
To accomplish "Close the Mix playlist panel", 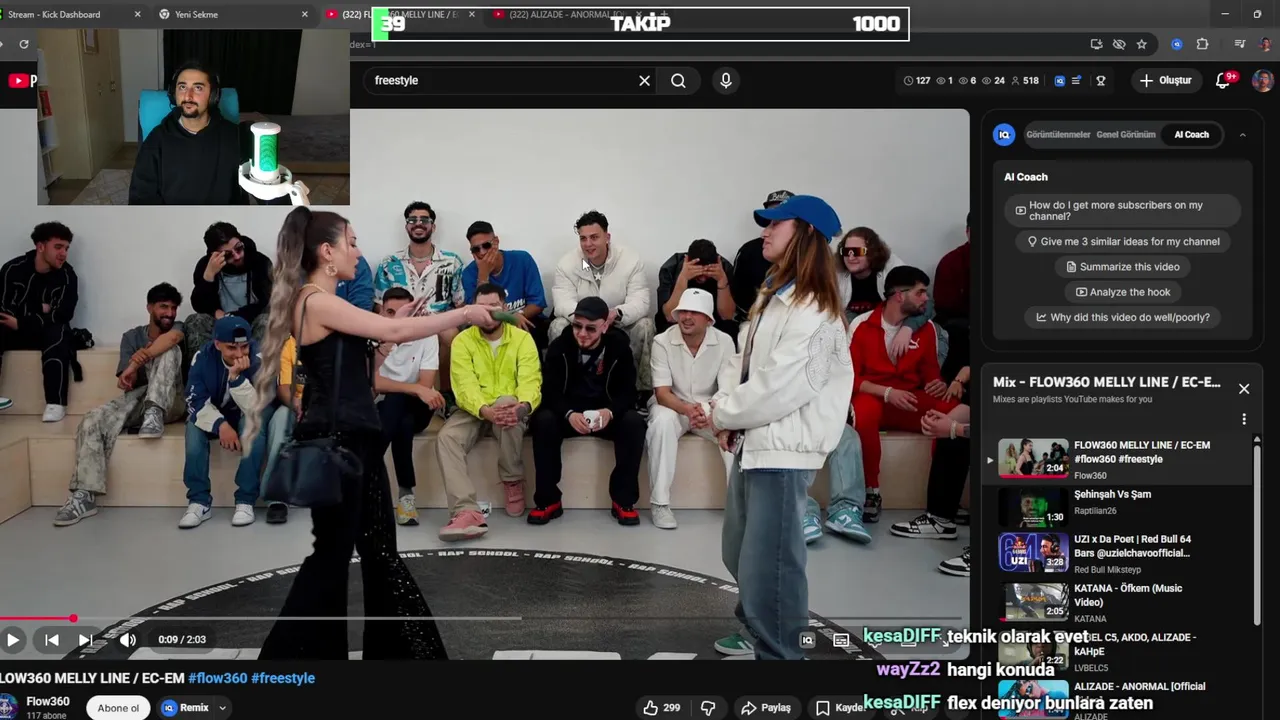I will pos(1244,389).
